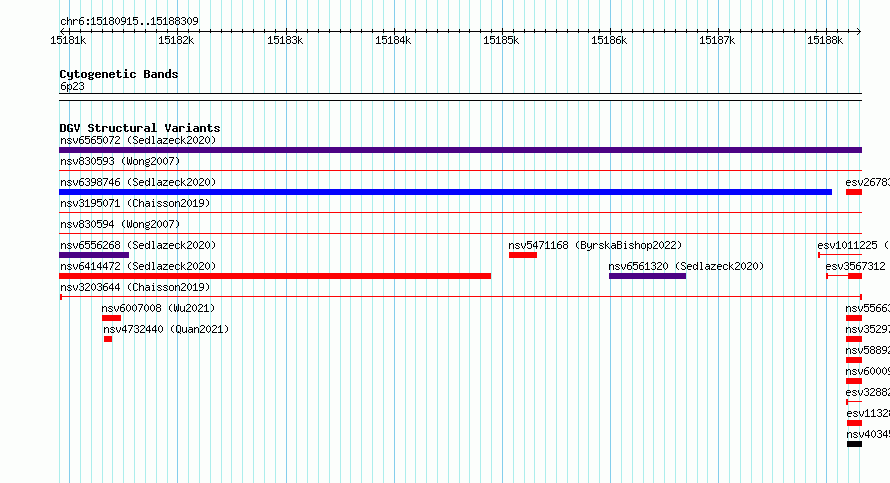Viewport: 890px width, 483px height.
Task: Select the DGV Structural Variants track title
Action: pos(140,128)
